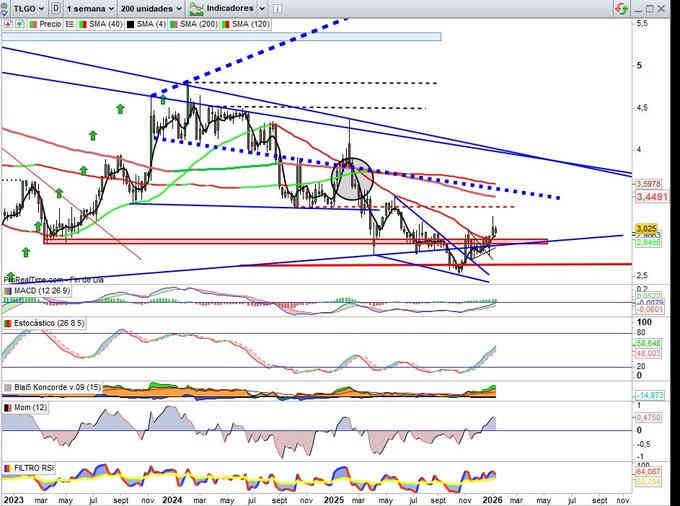Open the TLGO ticker dropdown
The height and width of the screenshot is (506, 680).
tap(21, 7)
